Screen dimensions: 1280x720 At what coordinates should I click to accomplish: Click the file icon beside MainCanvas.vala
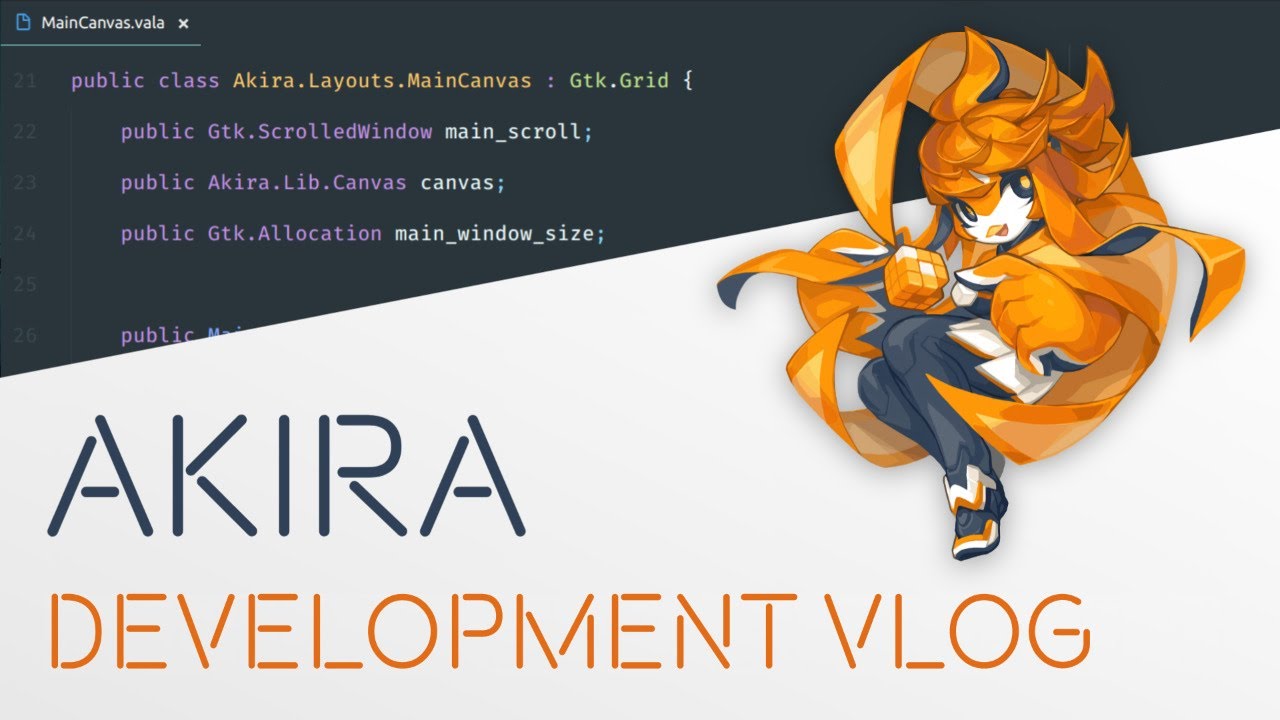pyautogui.click(x=23, y=22)
